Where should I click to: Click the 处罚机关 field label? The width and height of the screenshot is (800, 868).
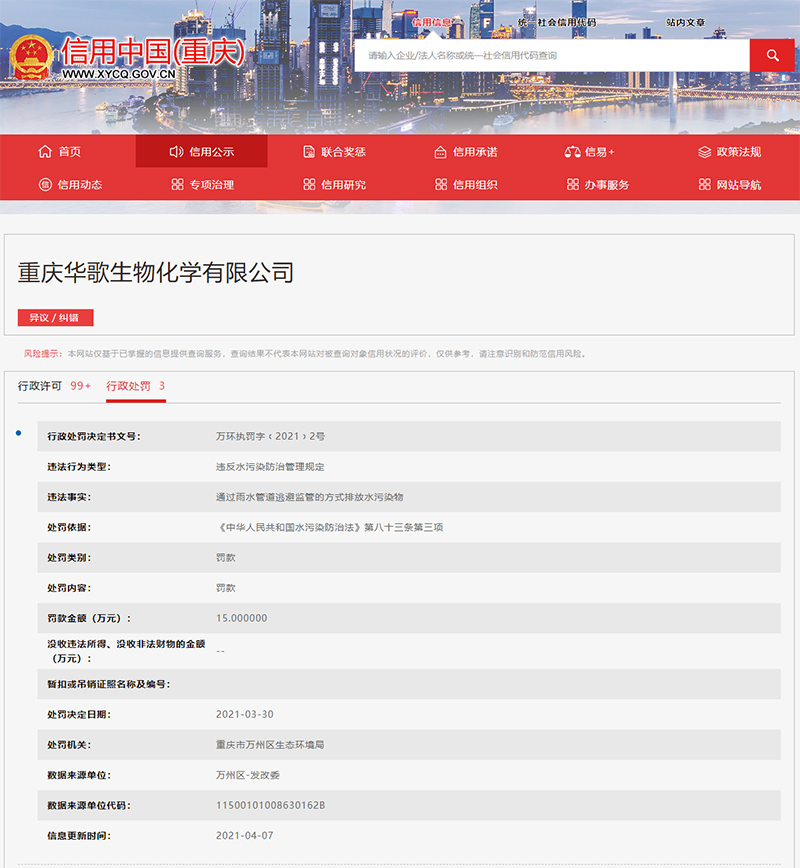click(x=69, y=745)
